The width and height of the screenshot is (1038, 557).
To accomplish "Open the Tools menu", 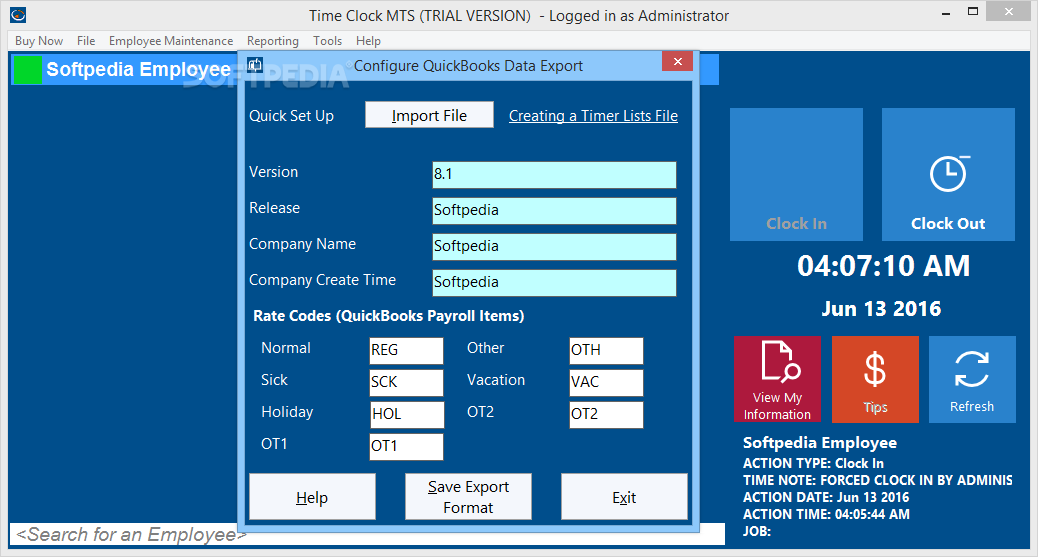I will point(328,41).
